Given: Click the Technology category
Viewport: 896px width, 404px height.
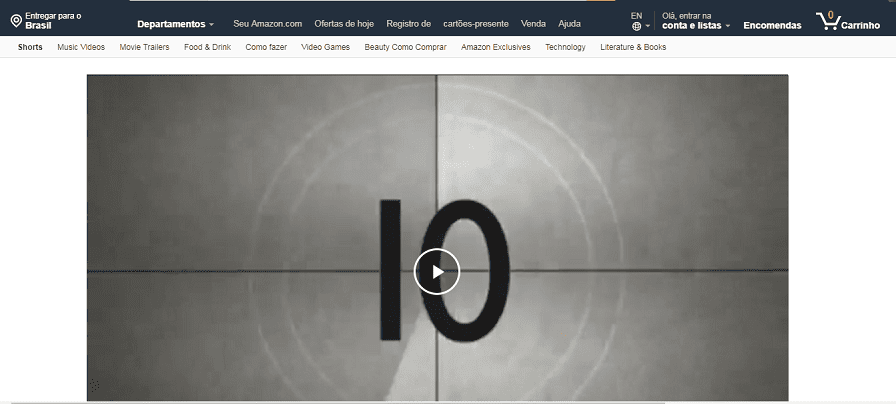Looking at the screenshot, I should click(x=565, y=47).
